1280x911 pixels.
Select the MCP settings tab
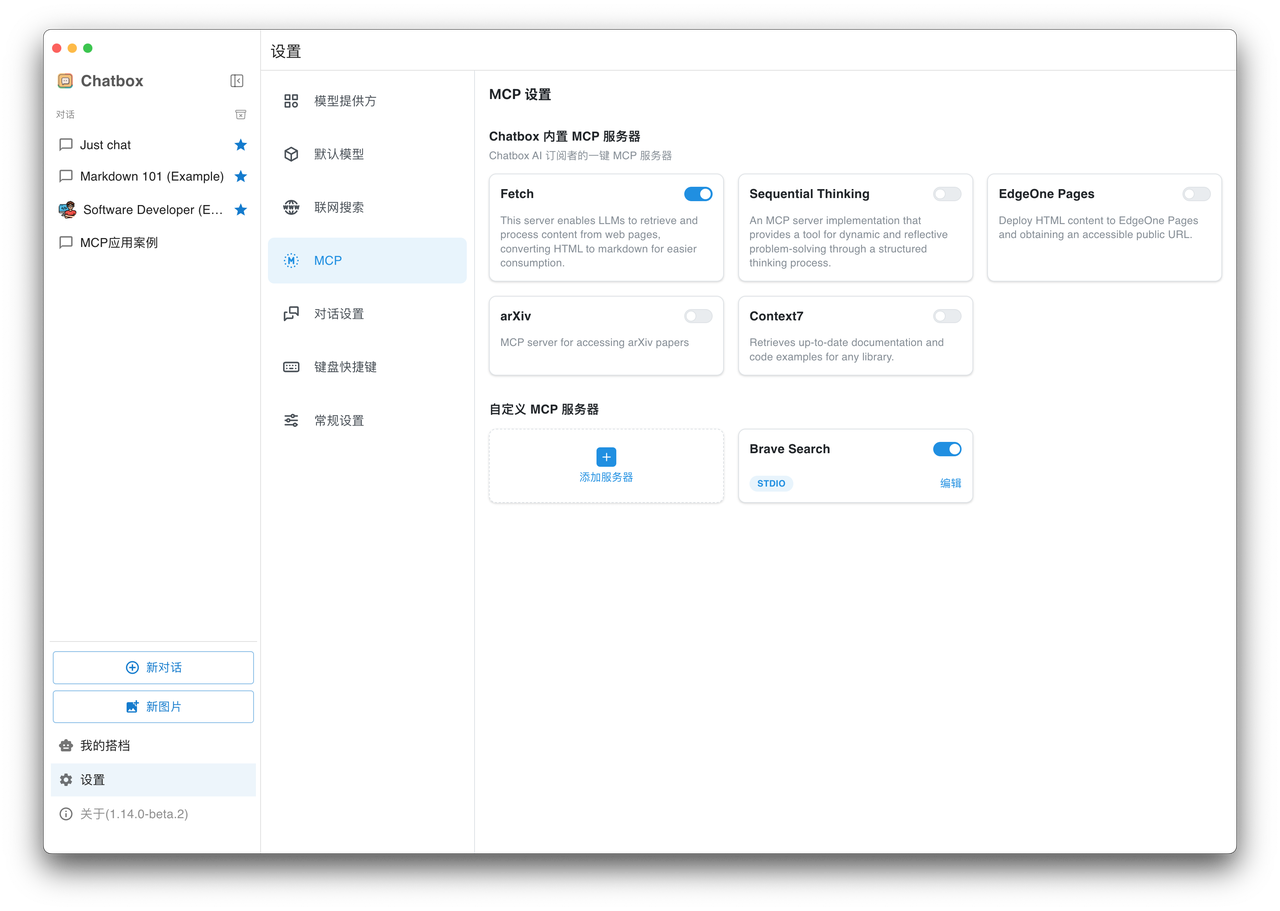click(367, 260)
